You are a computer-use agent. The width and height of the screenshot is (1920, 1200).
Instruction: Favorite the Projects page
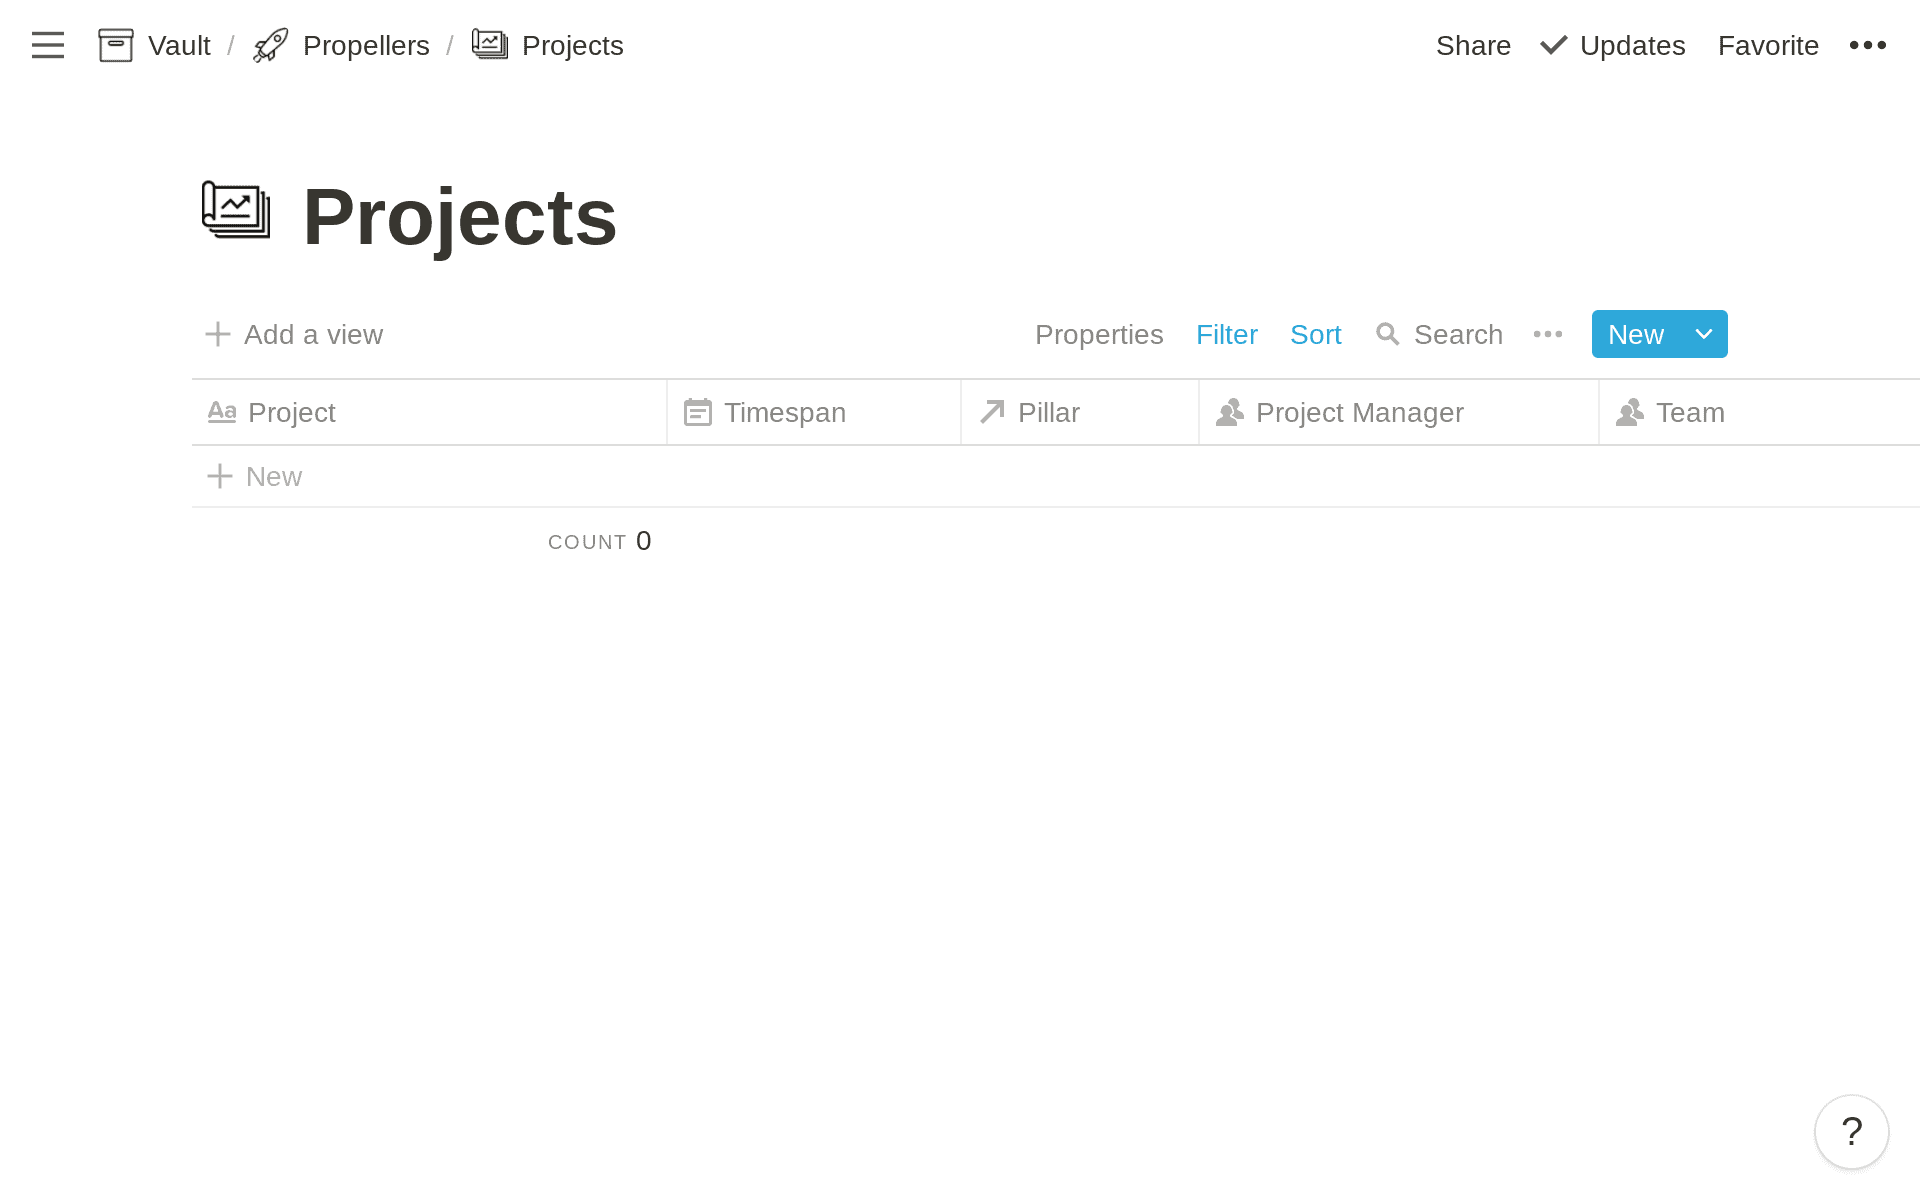click(1768, 45)
